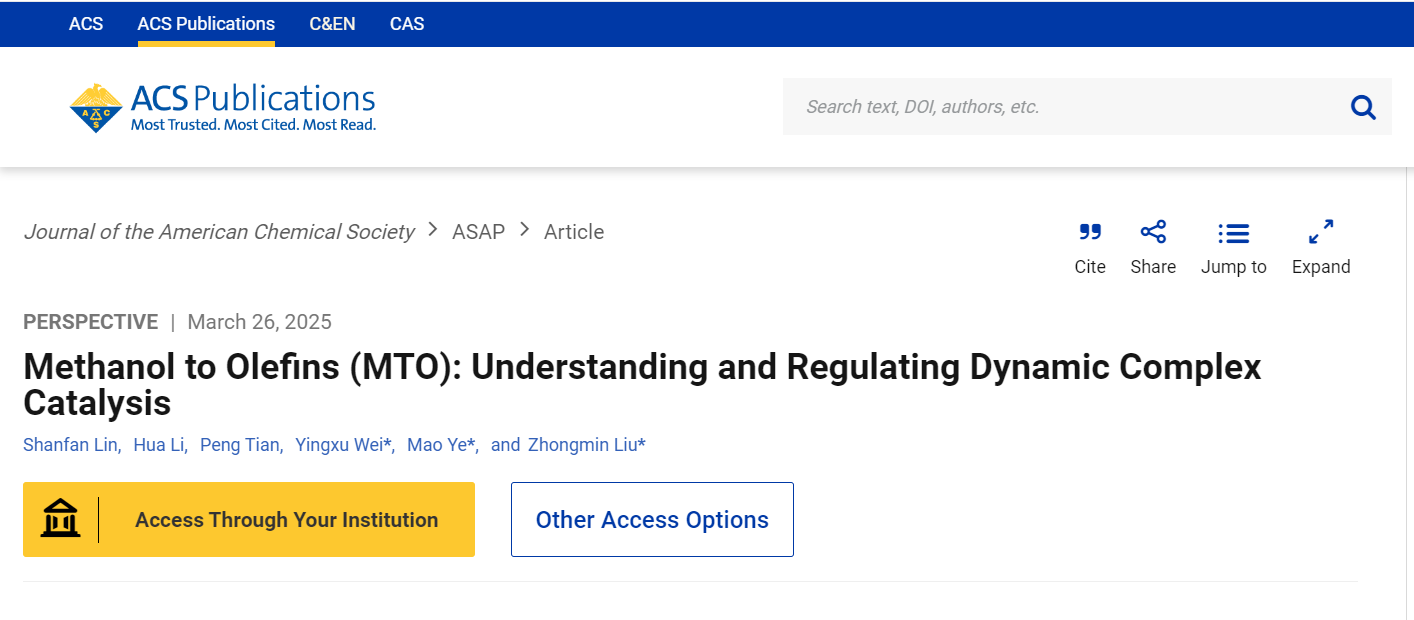Open Journal of the American Chemical Society breadcrumb
1414x620 pixels.
[219, 232]
